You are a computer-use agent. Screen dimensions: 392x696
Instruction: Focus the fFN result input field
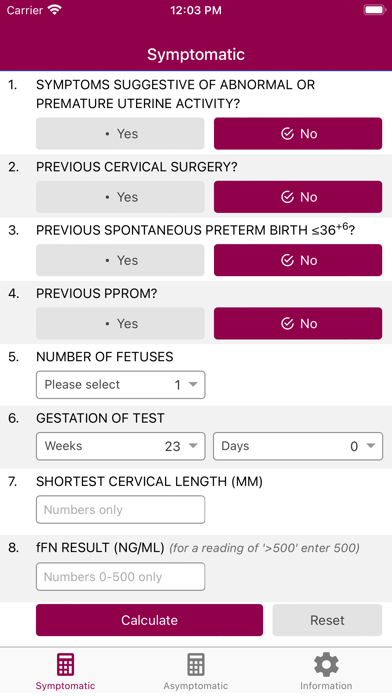click(x=121, y=577)
